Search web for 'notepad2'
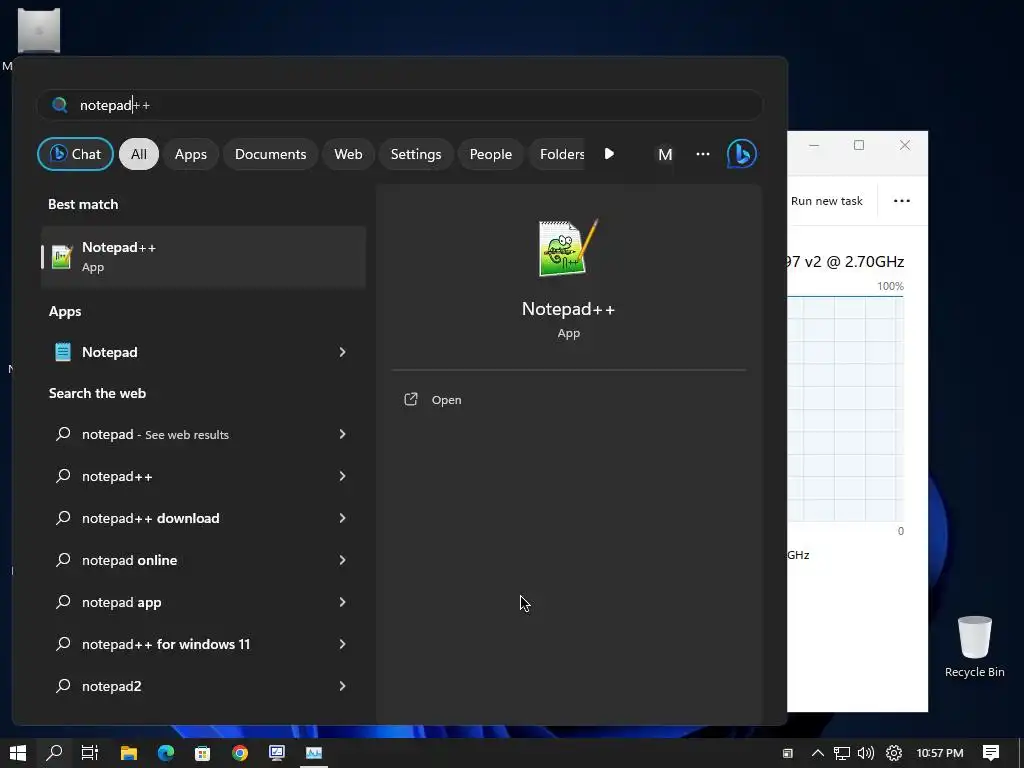Viewport: 1024px width, 768px height. coord(112,686)
